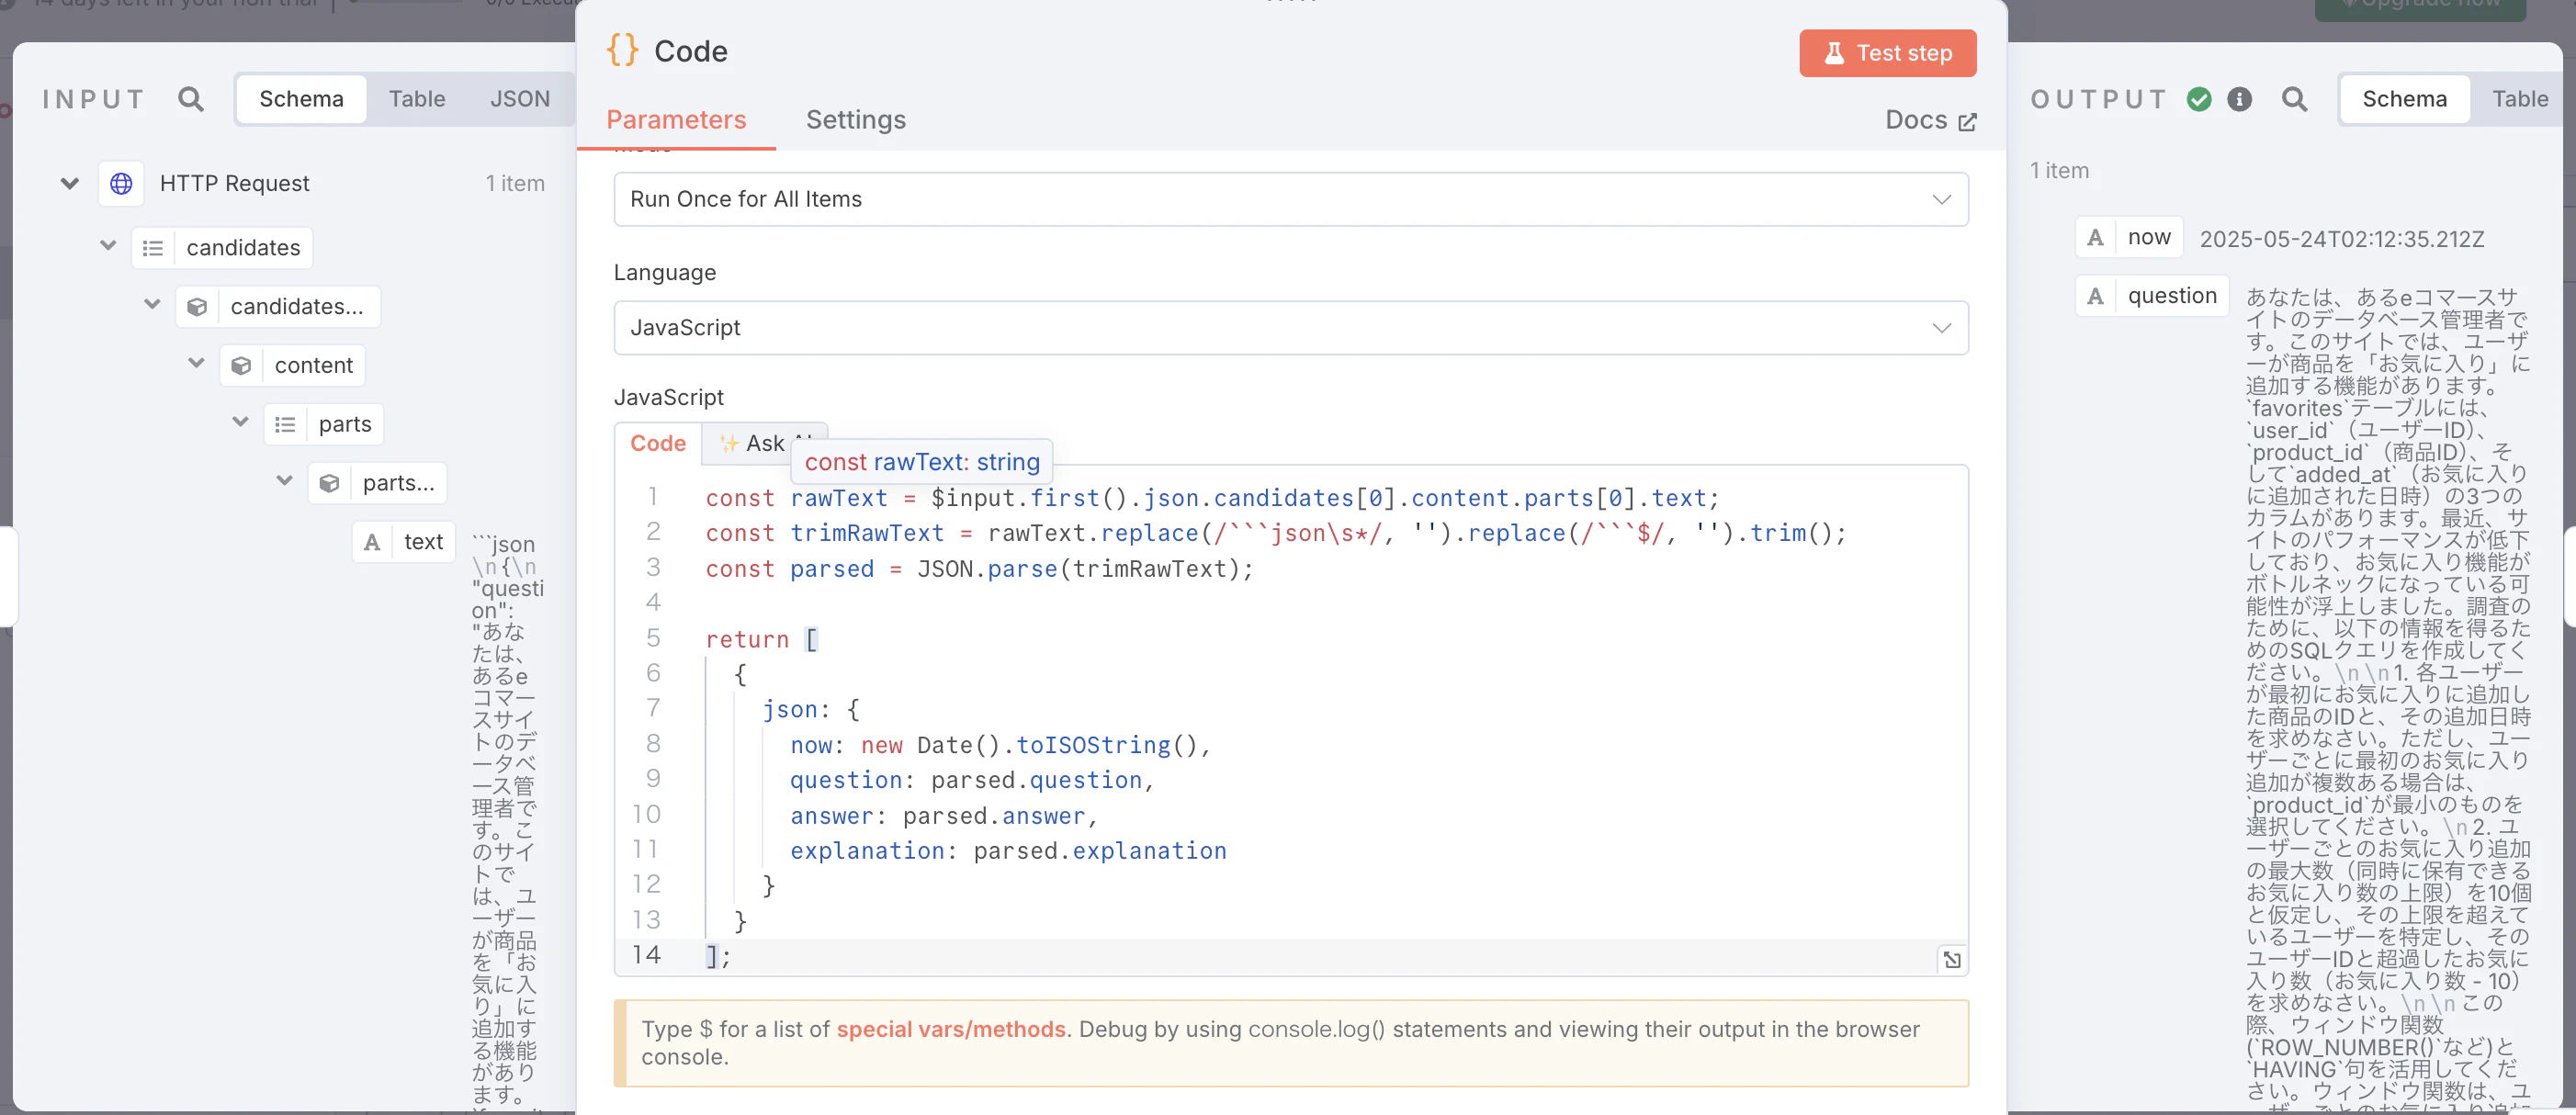The image size is (2576, 1115).
Task: Click the string type icon beside text
Action: [x=372, y=542]
